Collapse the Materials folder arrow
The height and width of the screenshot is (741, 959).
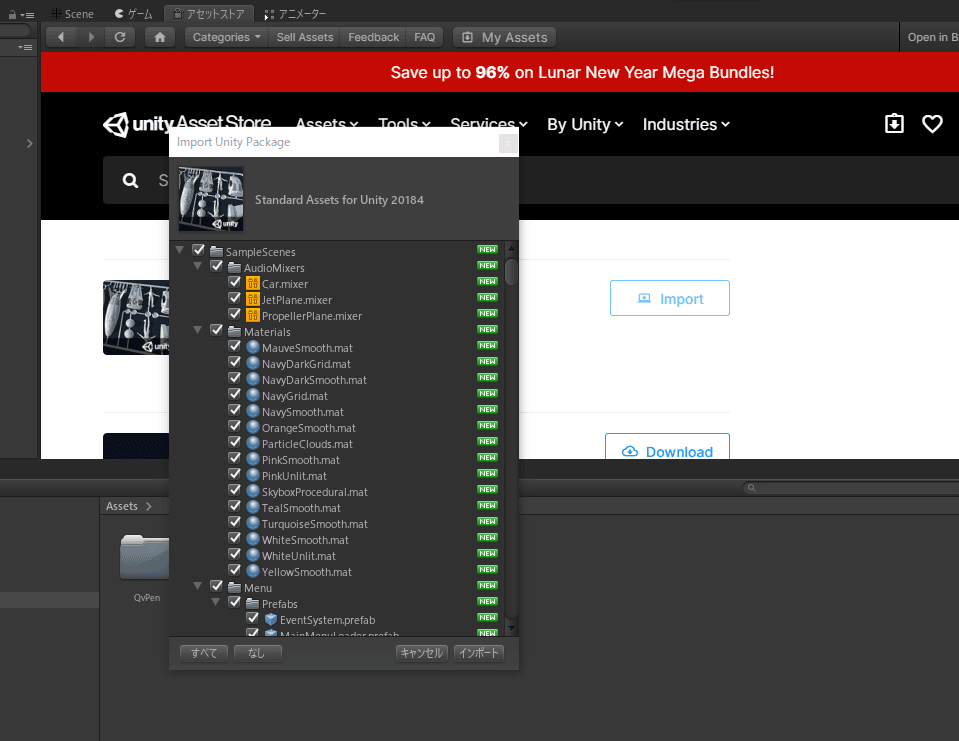coord(198,331)
